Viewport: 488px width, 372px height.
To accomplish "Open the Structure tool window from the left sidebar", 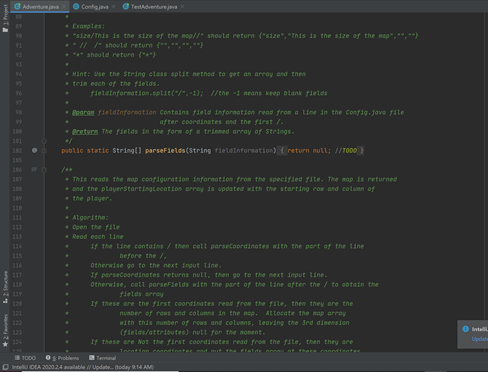I will coord(5,287).
